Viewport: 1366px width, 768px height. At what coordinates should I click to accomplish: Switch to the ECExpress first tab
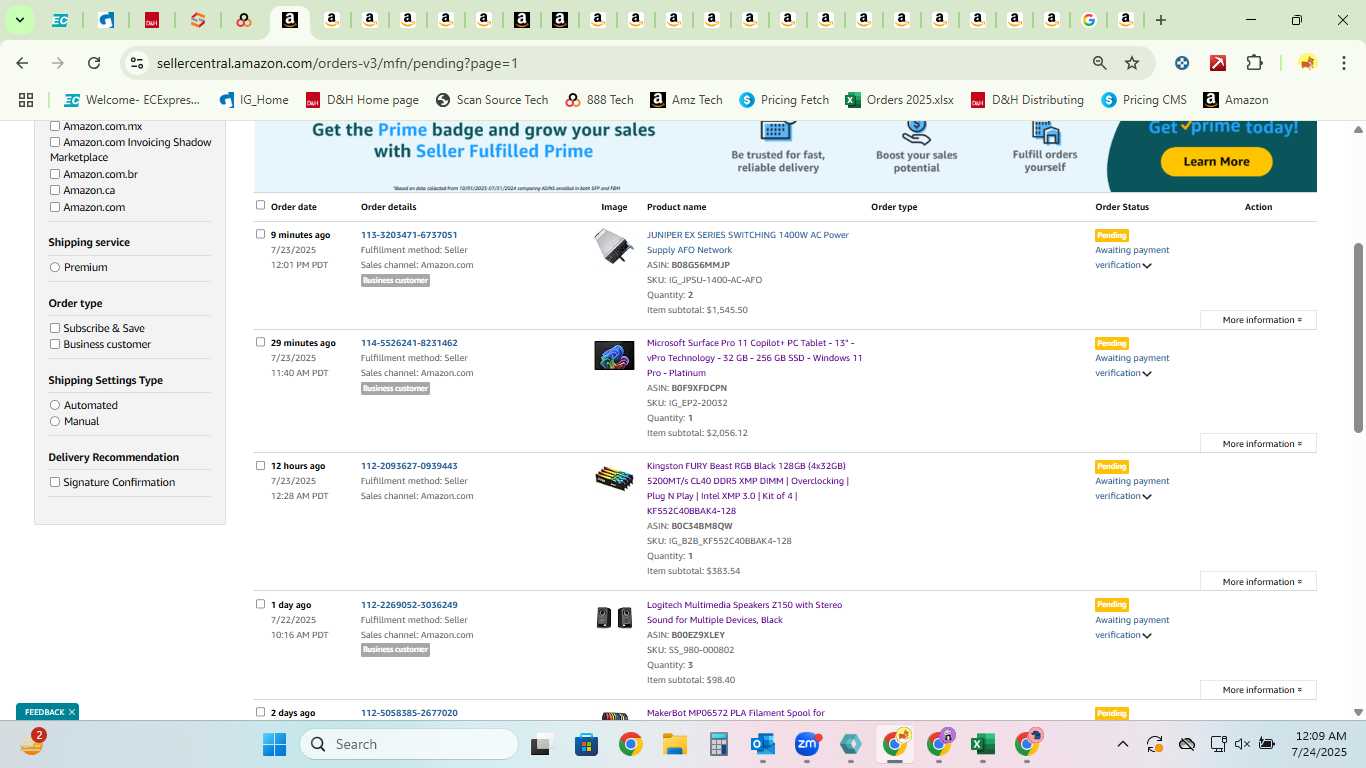click(60, 20)
